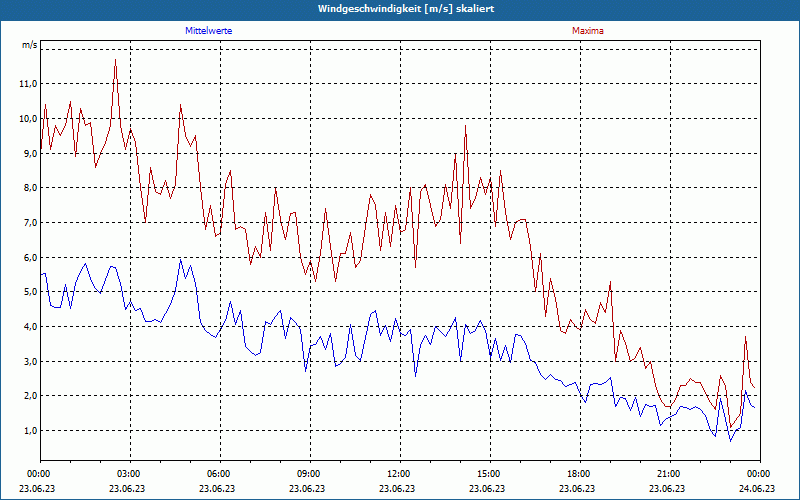
Task: Click the '4,0' y-axis value
Action: pyautogui.click(x=30, y=327)
